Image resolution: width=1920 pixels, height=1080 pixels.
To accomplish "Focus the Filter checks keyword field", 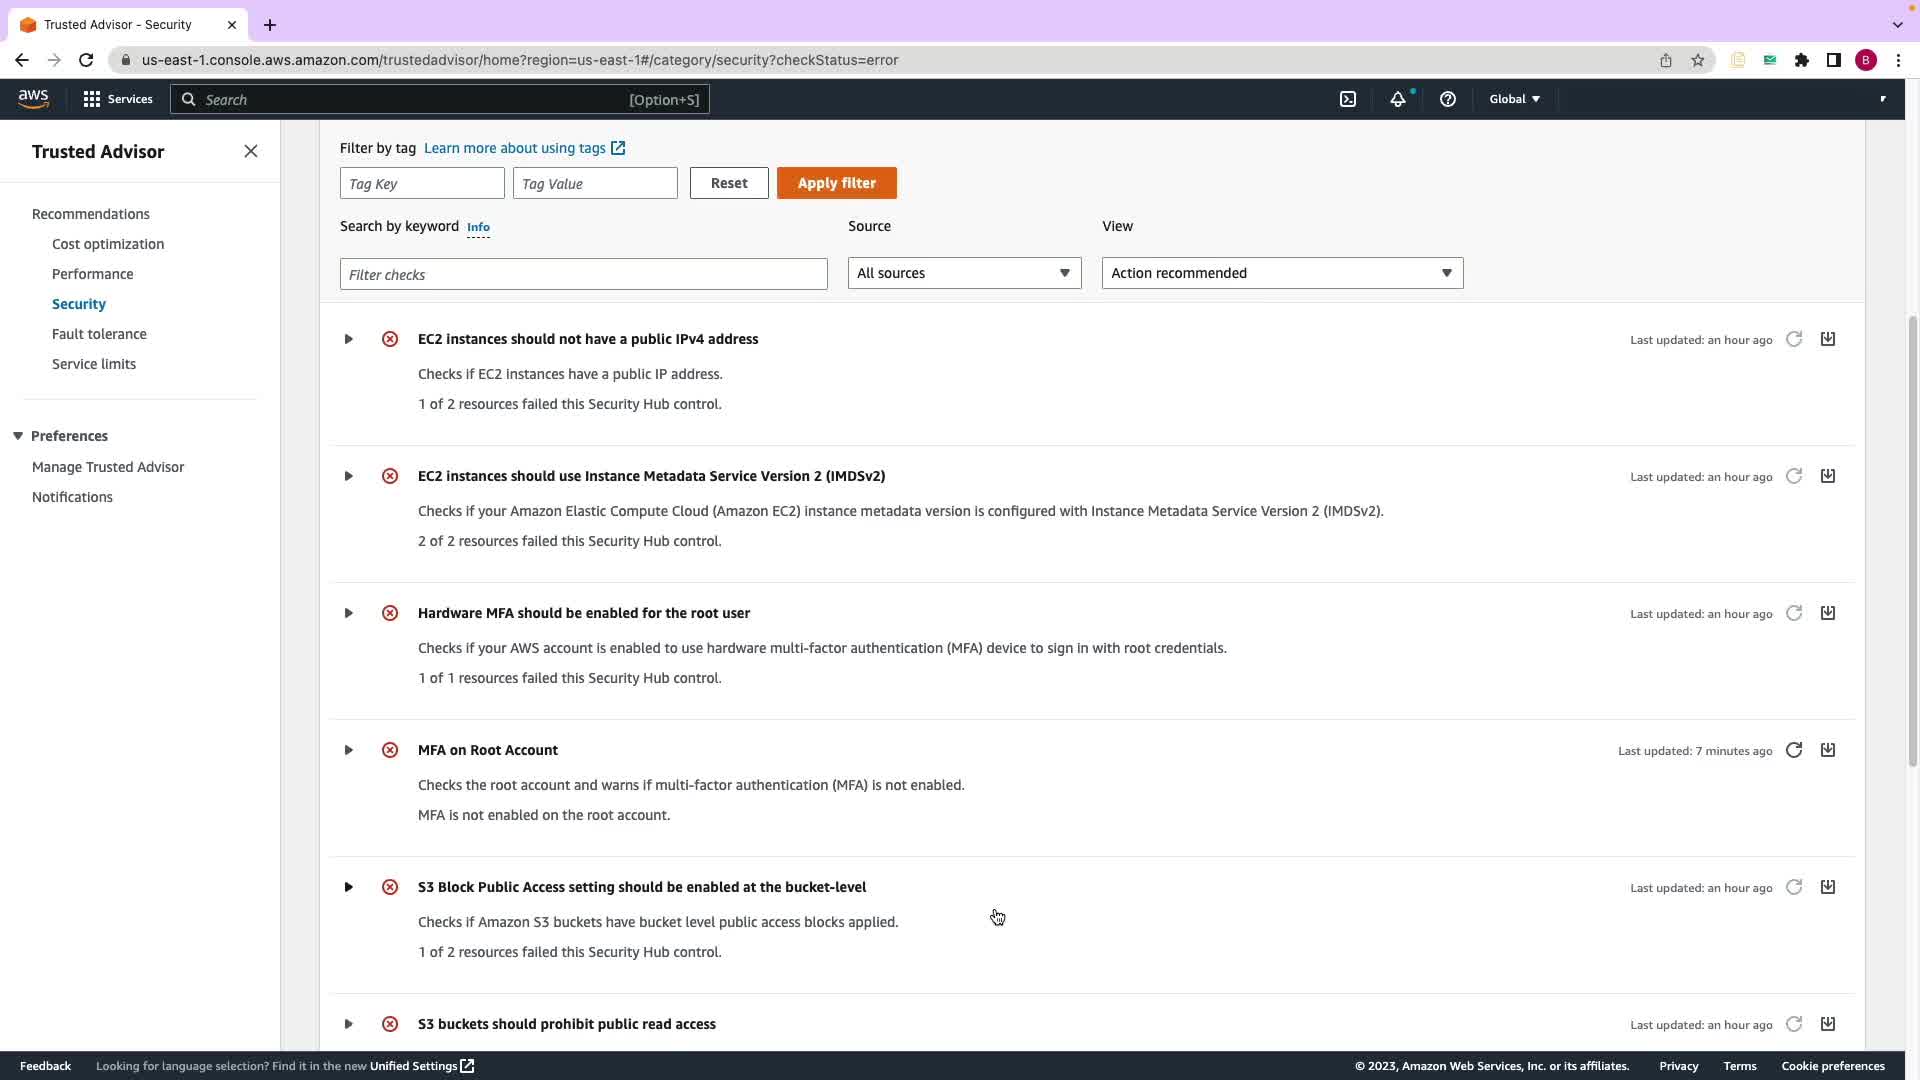I will click(x=583, y=274).
